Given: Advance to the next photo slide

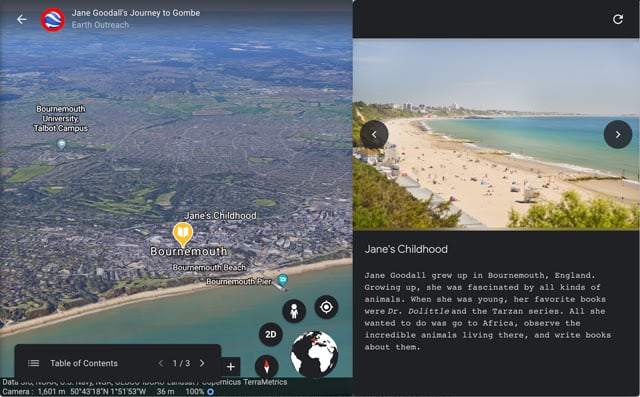Looking at the screenshot, I should point(618,134).
